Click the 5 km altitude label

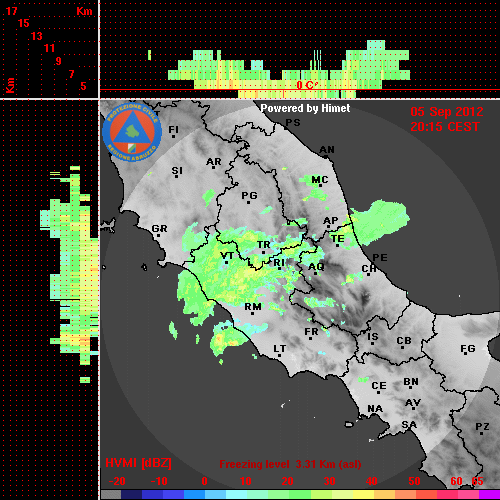83,86
